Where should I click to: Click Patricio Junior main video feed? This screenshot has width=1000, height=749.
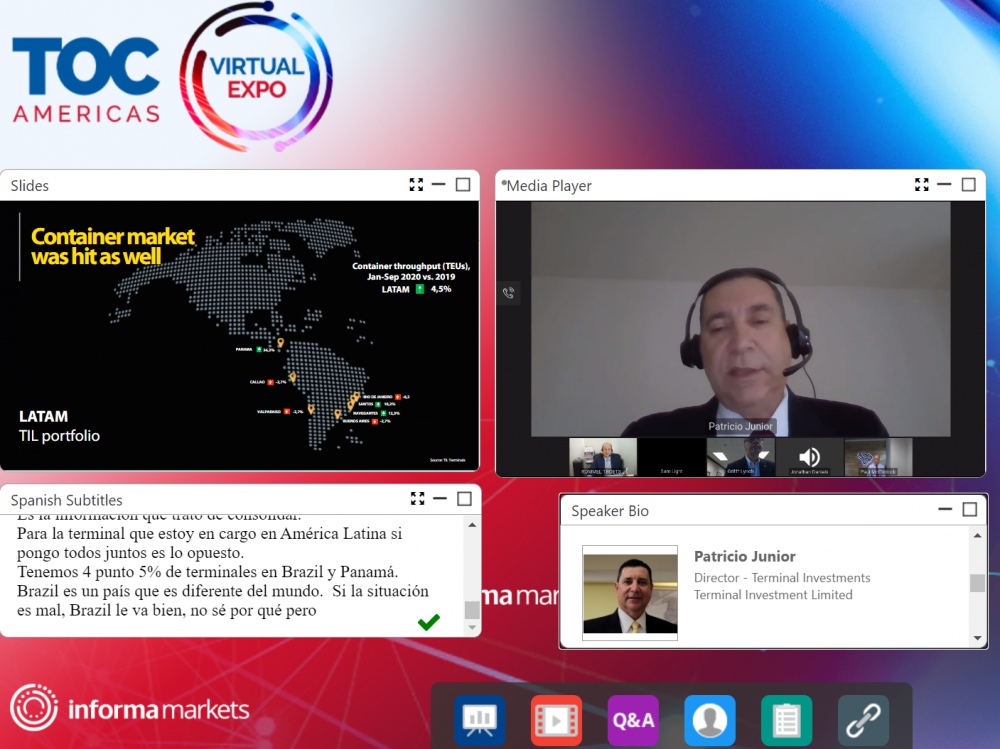(740, 319)
